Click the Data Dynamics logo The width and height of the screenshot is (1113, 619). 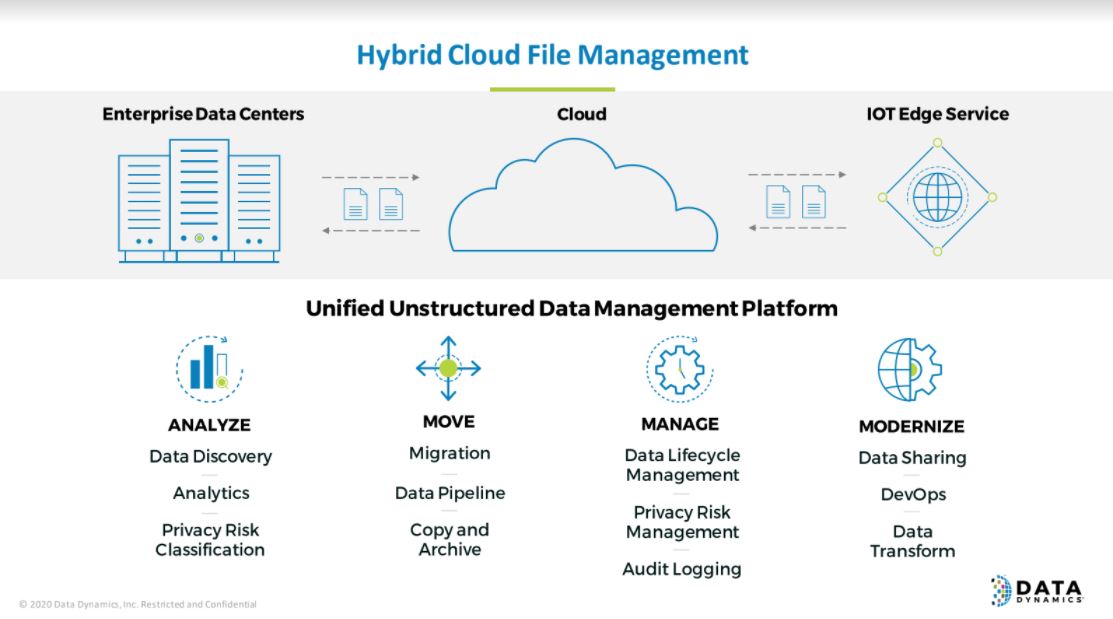1037,591
